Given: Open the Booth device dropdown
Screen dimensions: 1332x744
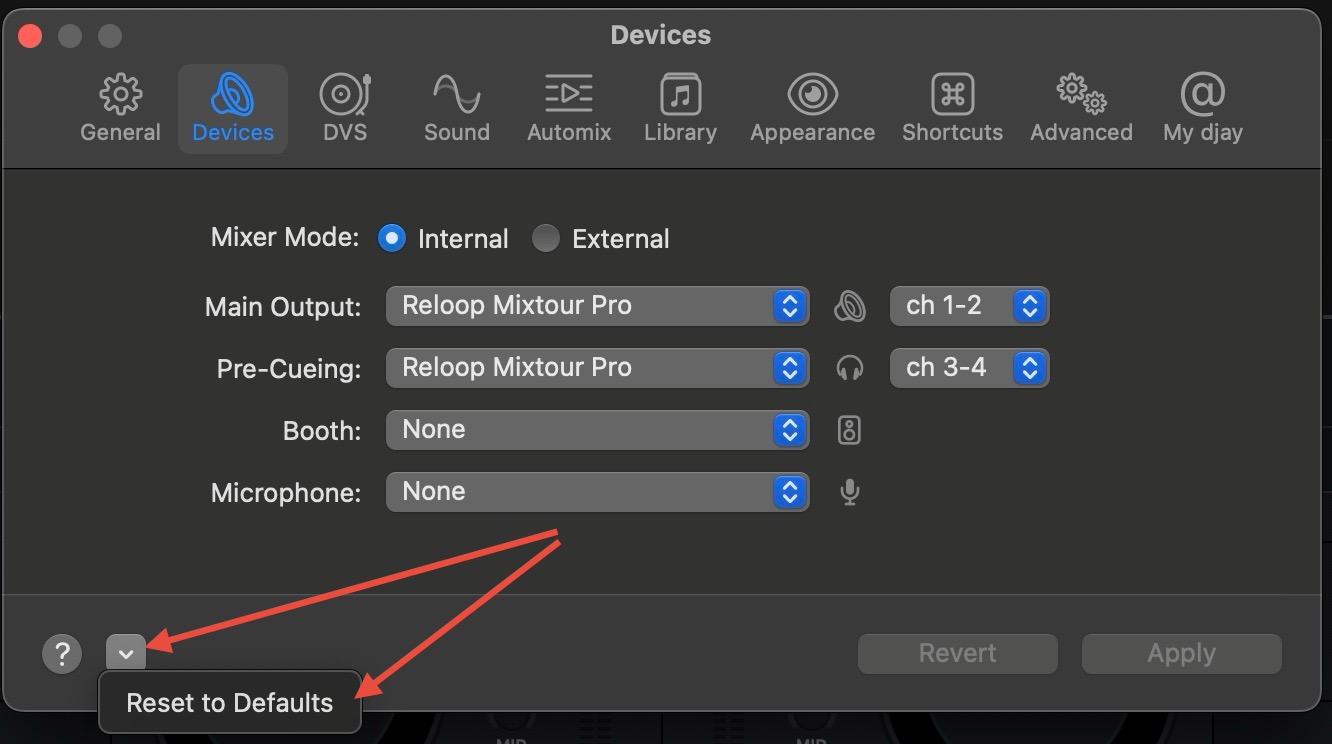Looking at the screenshot, I should pos(597,430).
